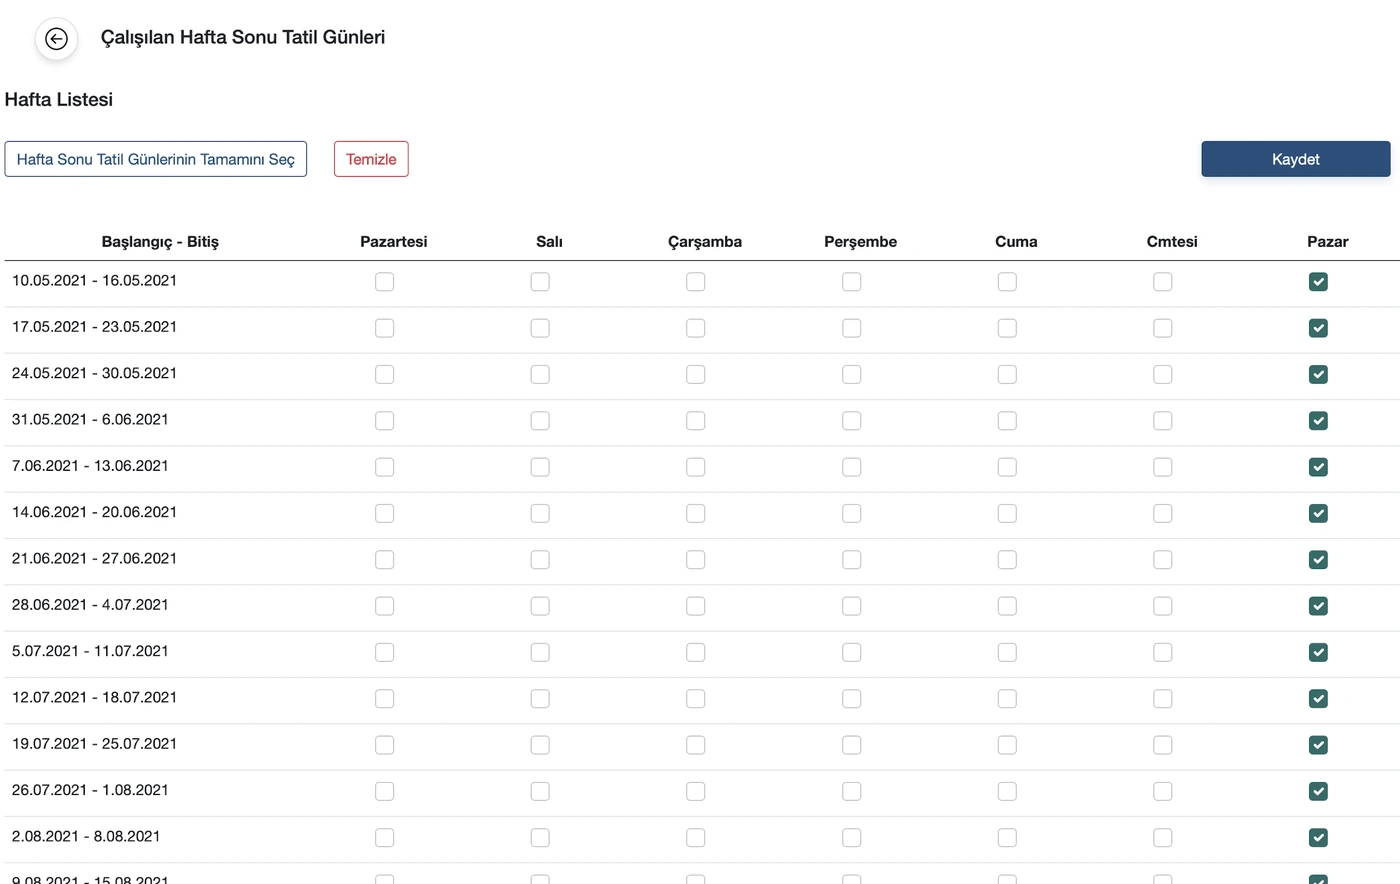Screen dimensions: 1400x884
Task: Check Pazartesi for week 31.05.2021 - 6.06.2021
Action: click(384, 421)
